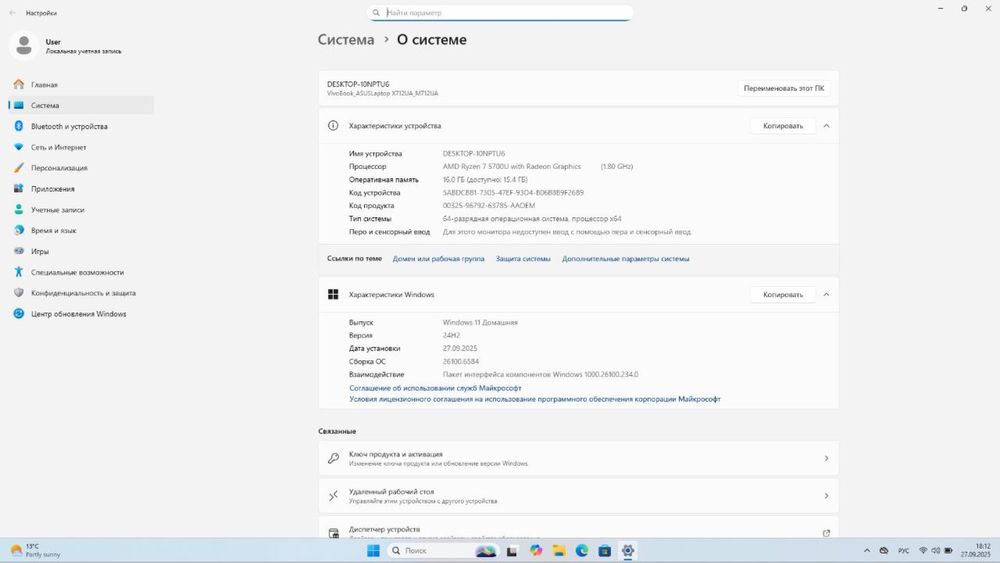This screenshot has height=563, width=1000.
Task: Copy the device specifications with Копировать
Action: pyautogui.click(x=783, y=126)
